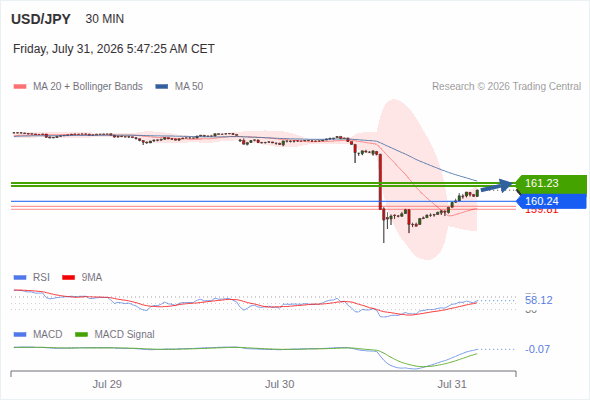Click the 9MA red legend swatch
The width and height of the screenshot is (590, 400).
pos(68,278)
